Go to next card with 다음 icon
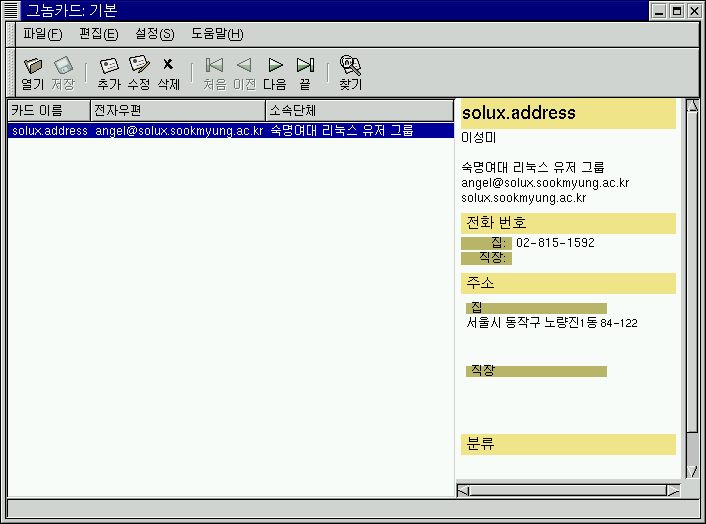 275,65
